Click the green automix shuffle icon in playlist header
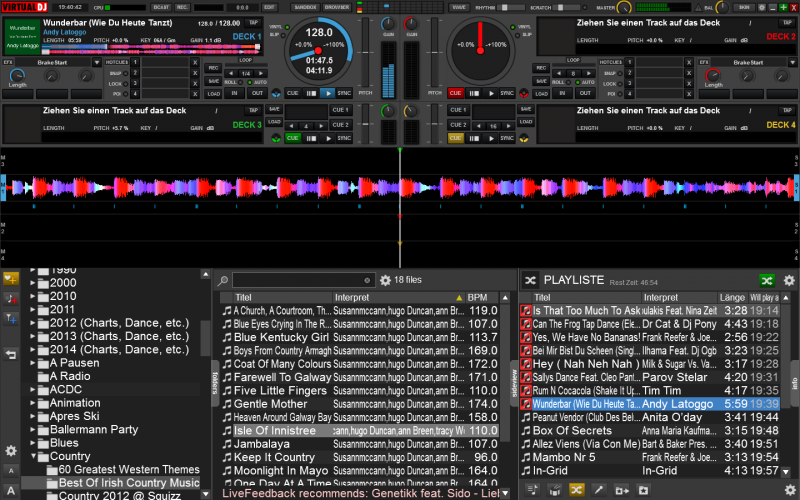The image size is (800, 500). pyautogui.click(x=767, y=280)
